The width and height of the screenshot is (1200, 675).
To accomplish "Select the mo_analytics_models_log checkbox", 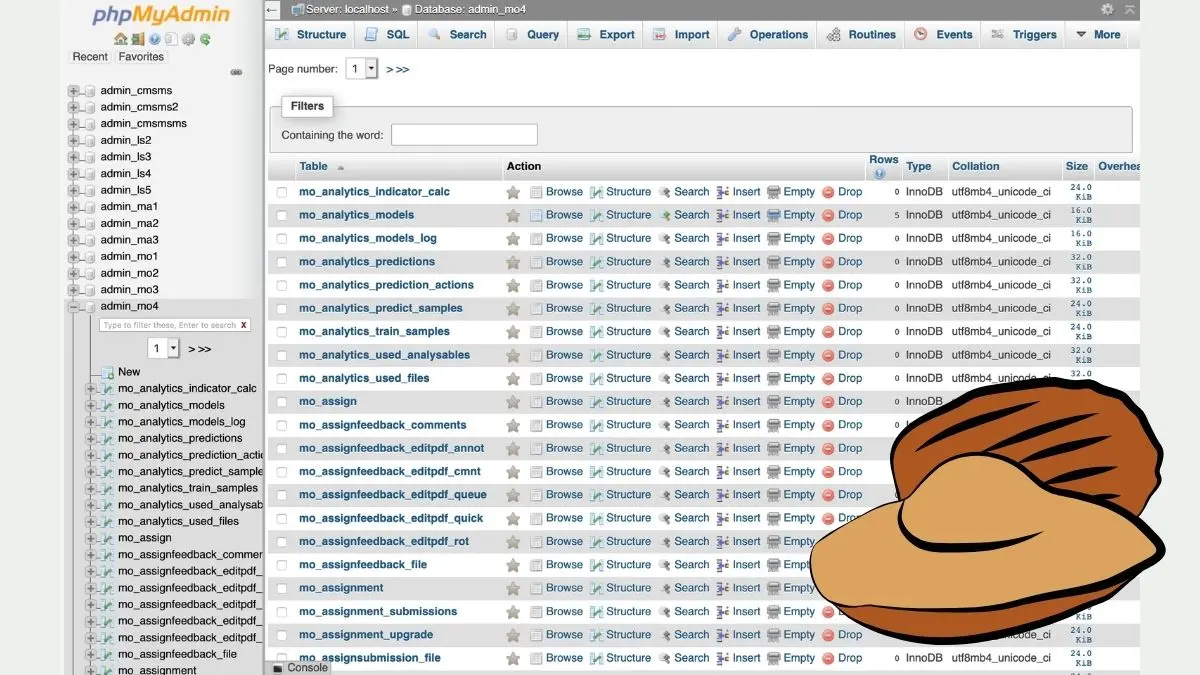I will point(282,239).
